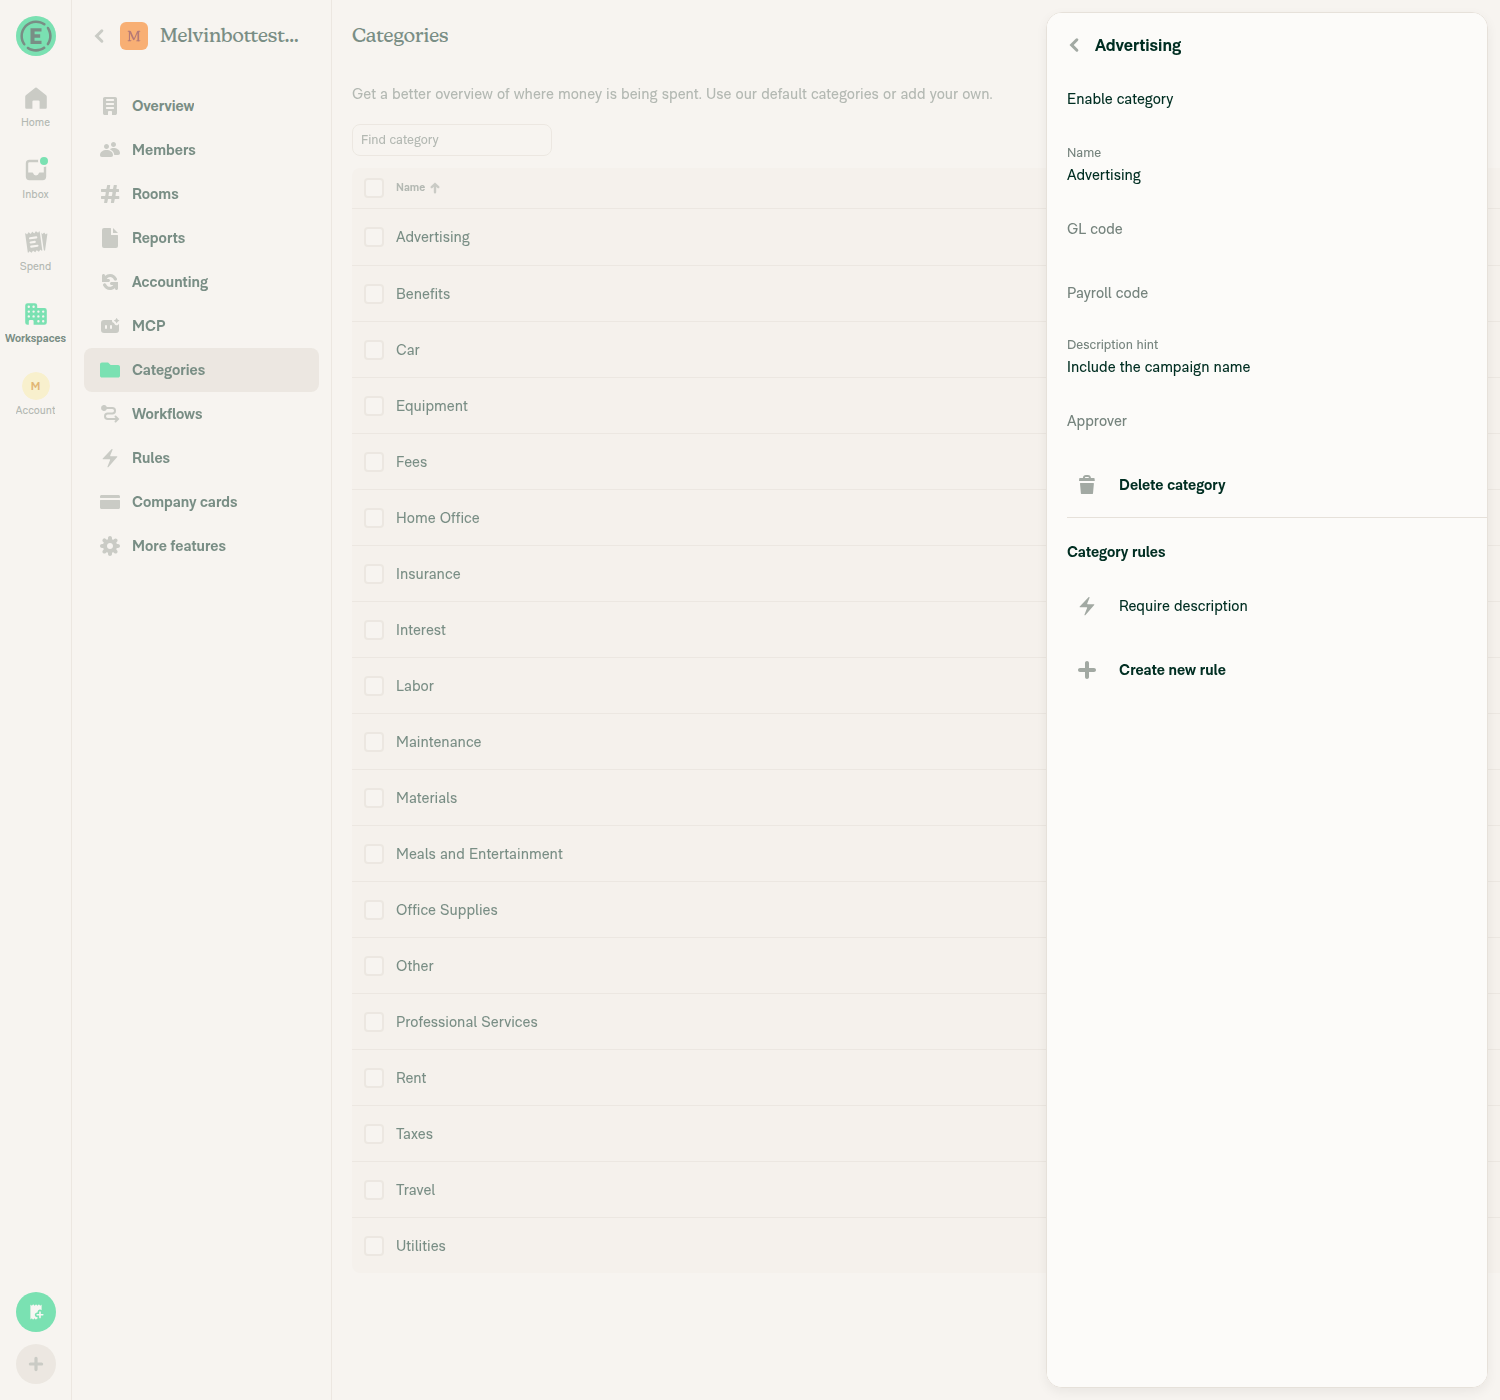Click the Company cards icon
The image size is (1500, 1400).
click(110, 502)
